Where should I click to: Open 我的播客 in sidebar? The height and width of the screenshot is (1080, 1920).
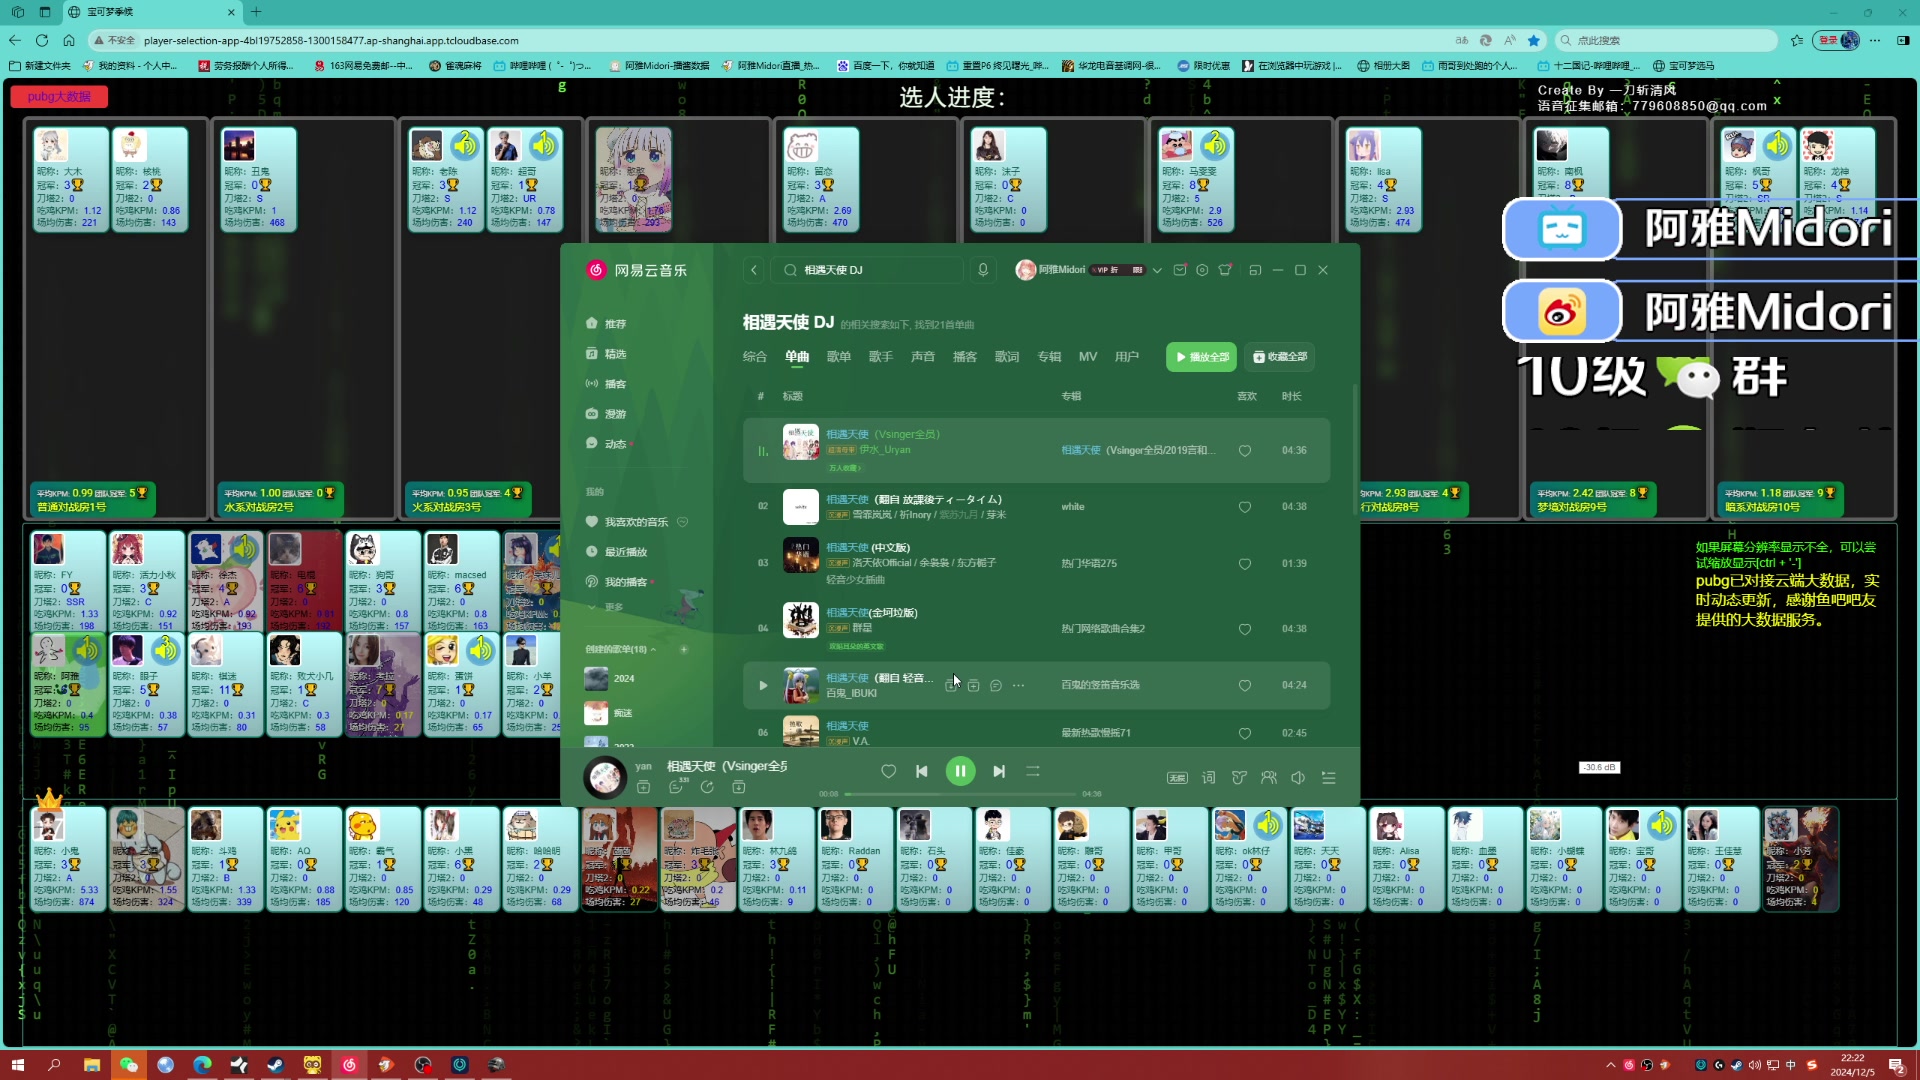pos(617,582)
